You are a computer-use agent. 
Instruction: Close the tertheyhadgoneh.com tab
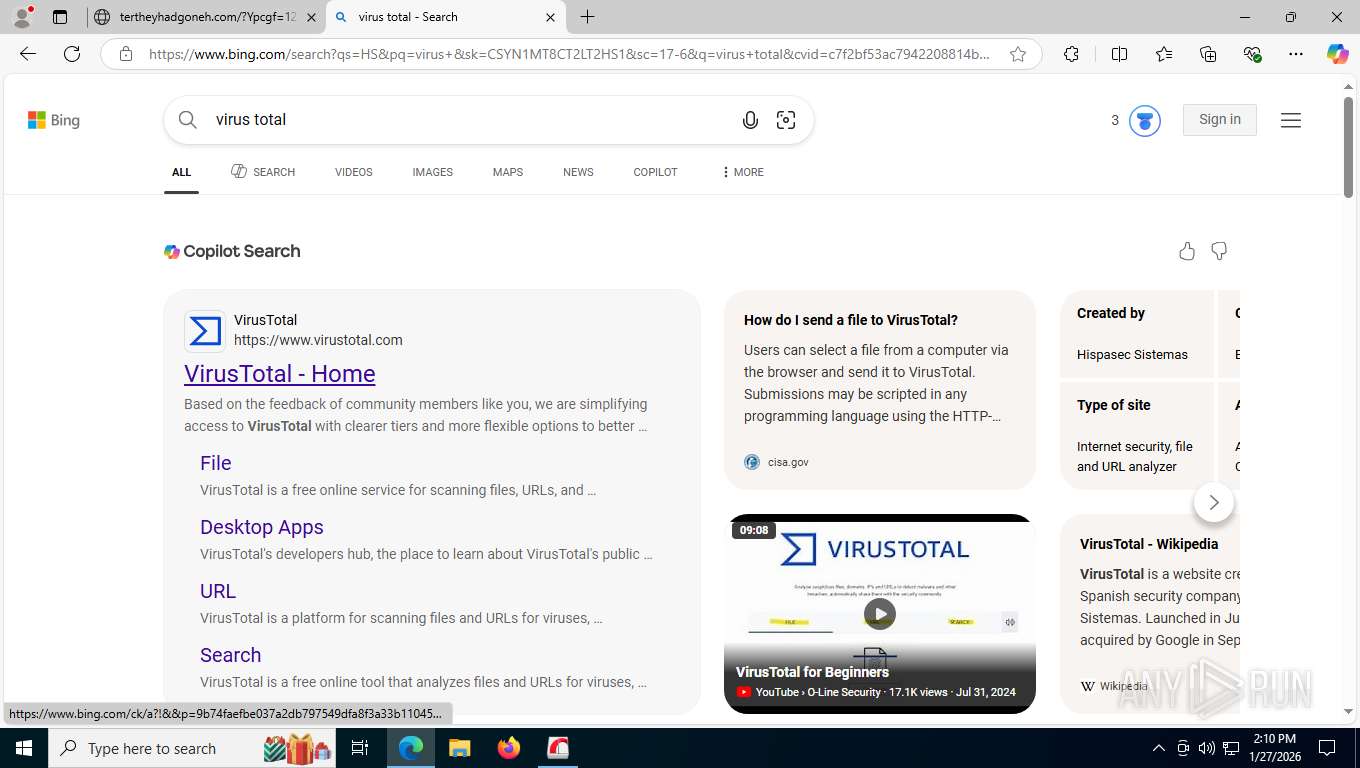click(311, 17)
